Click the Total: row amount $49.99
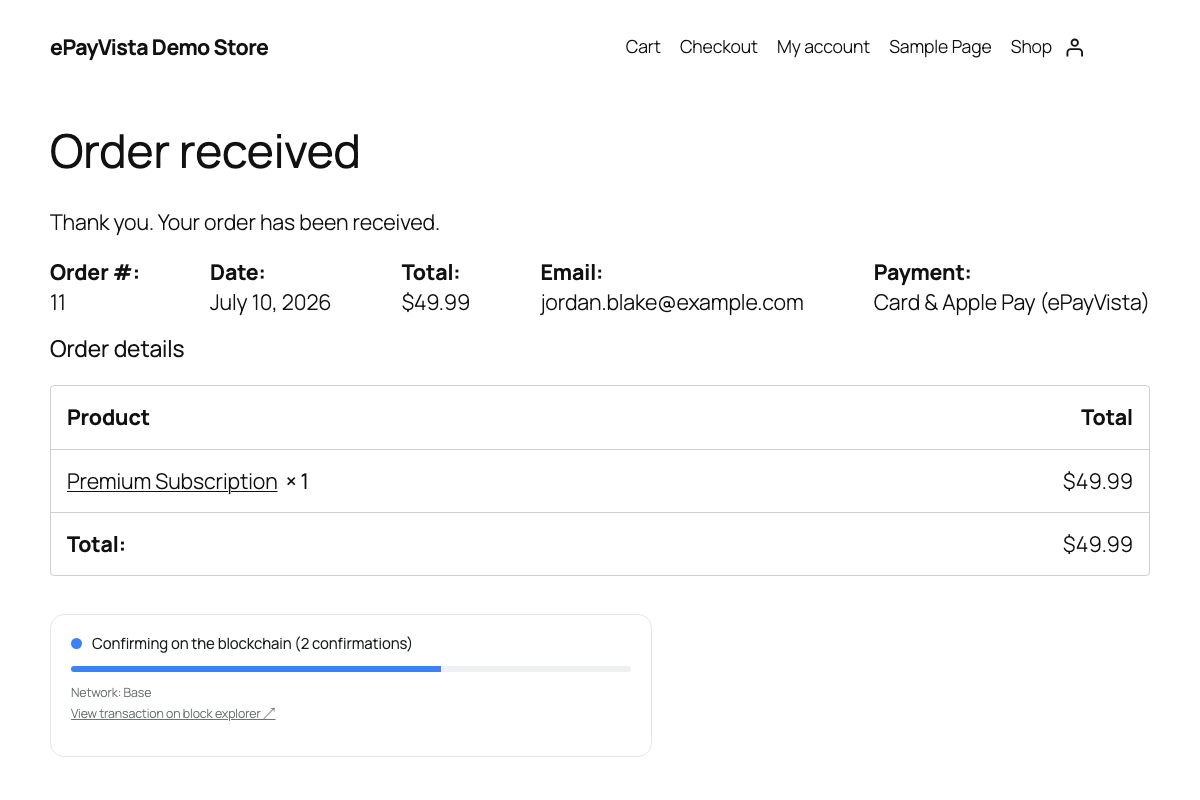1200x800 pixels. 1098,544
